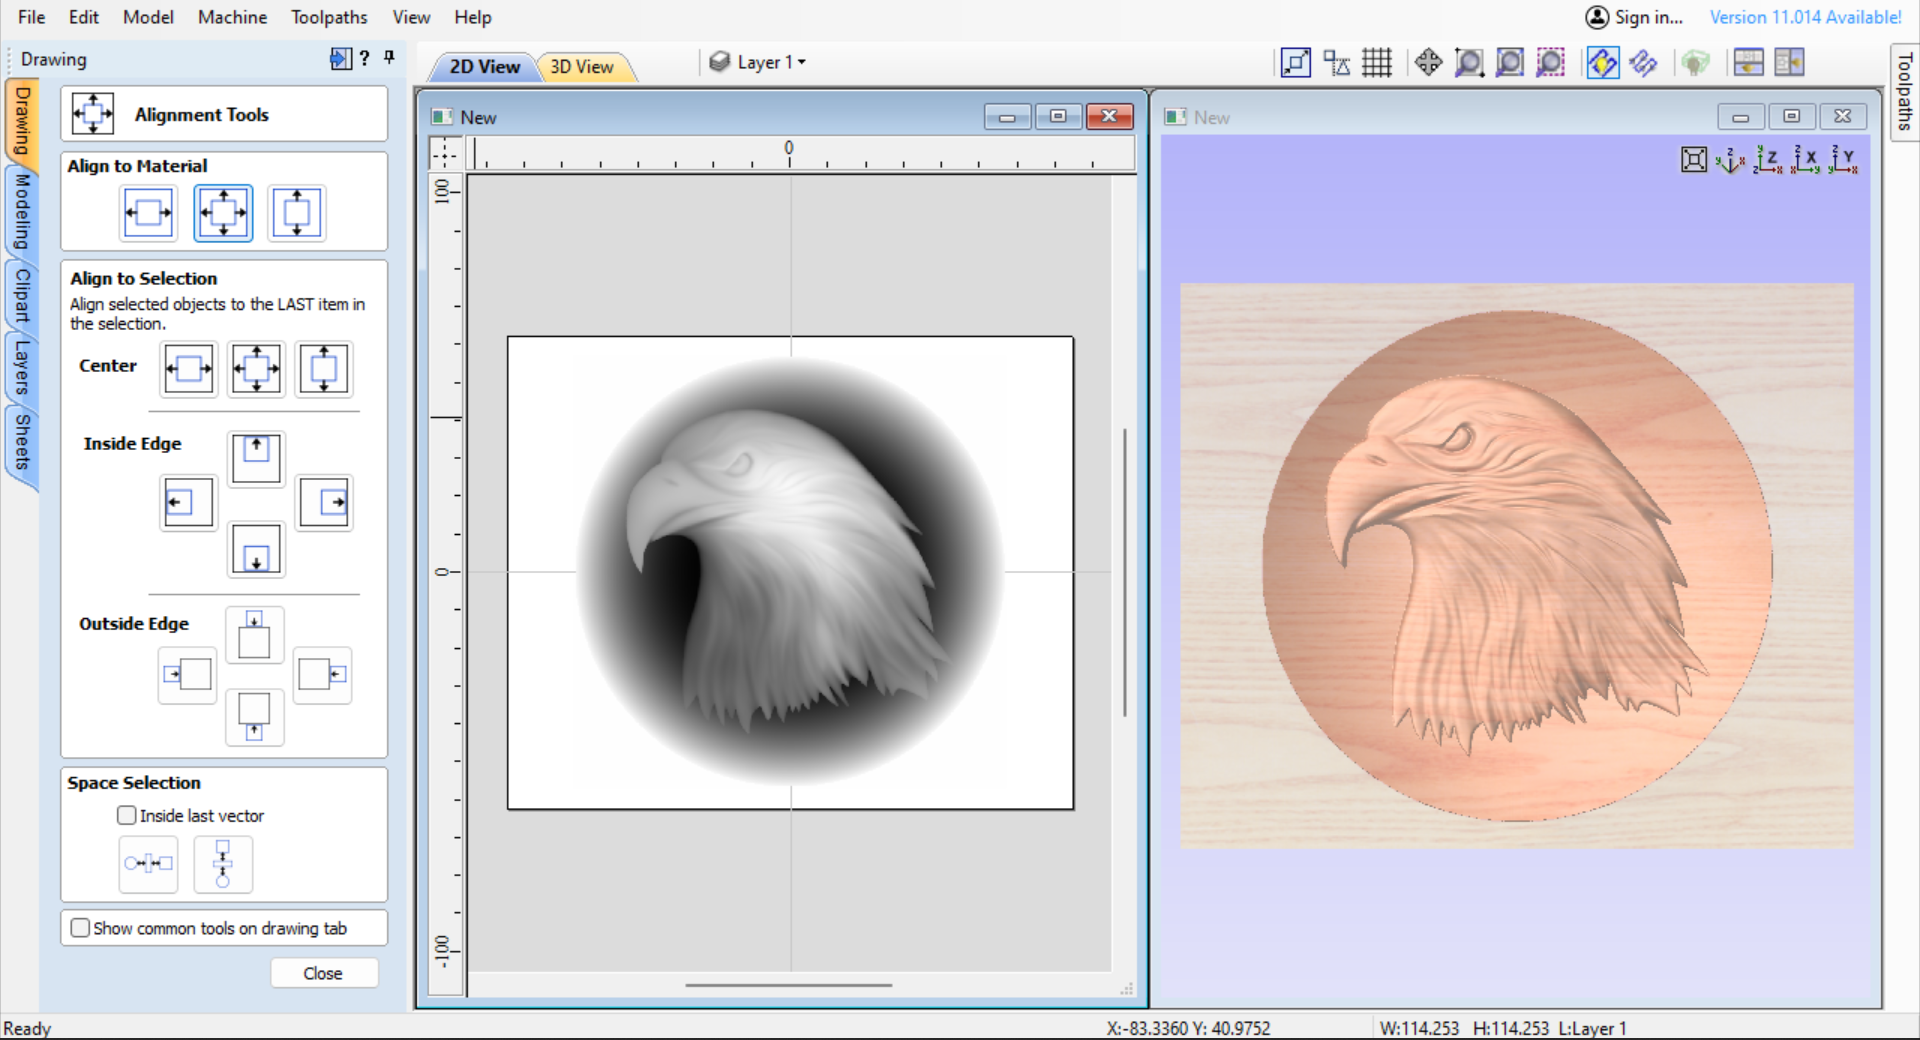Select Inside Edge align top tool
This screenshot has width=1920, height=1040.
click(256, 458)
